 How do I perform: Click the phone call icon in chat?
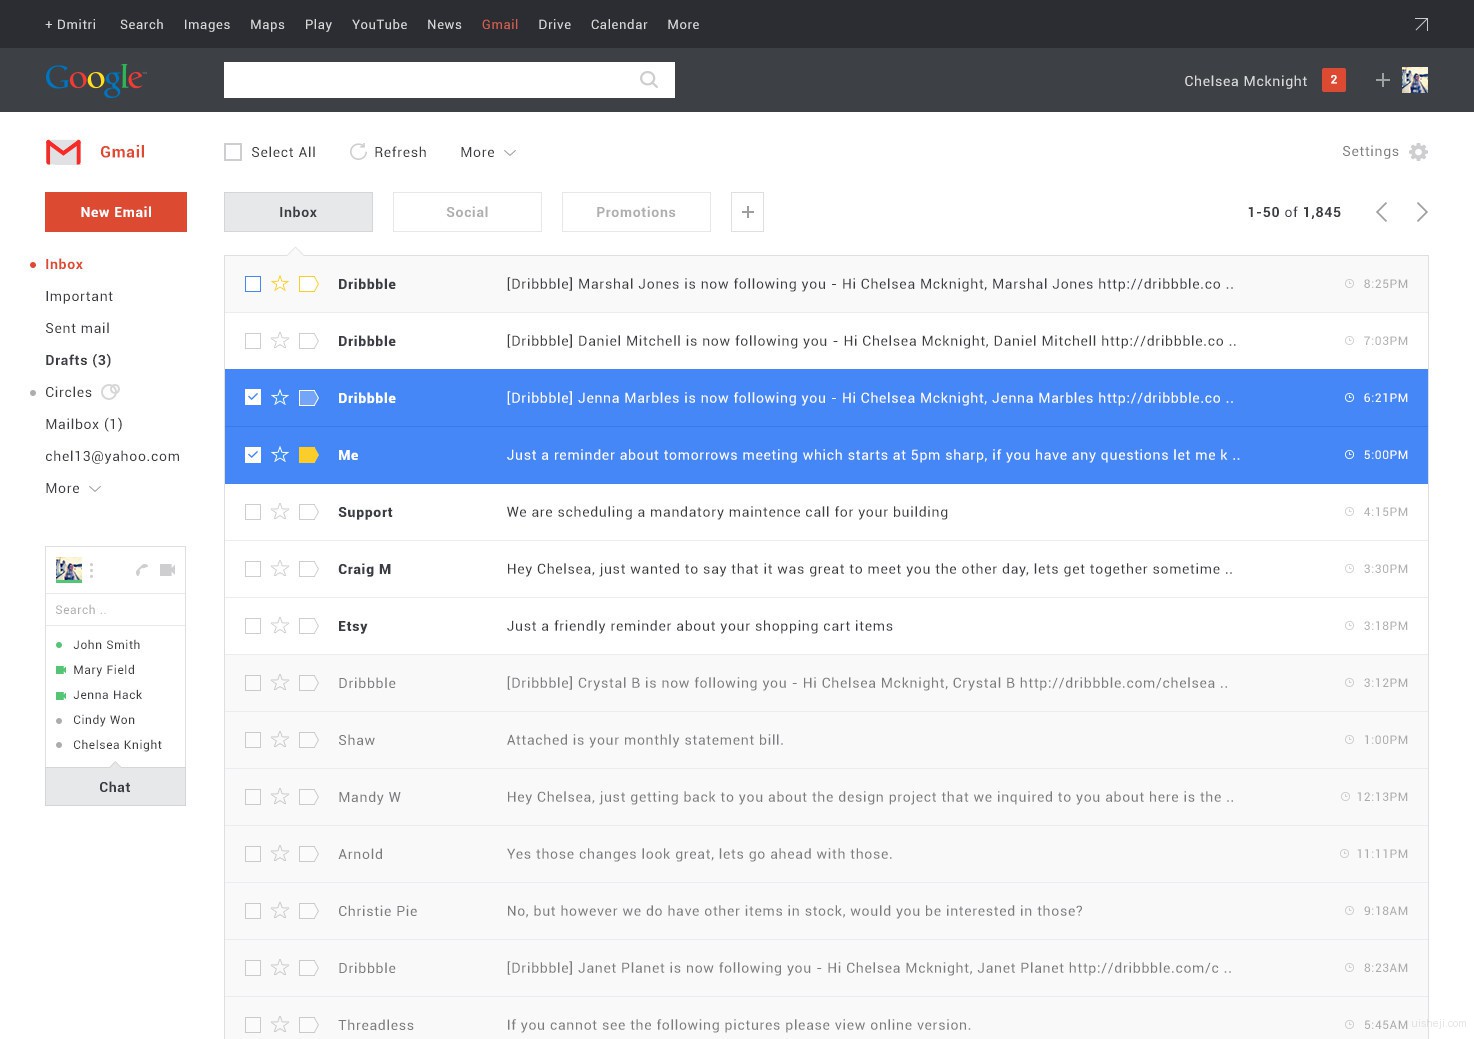pyautogui.click(x=142, y=570)
